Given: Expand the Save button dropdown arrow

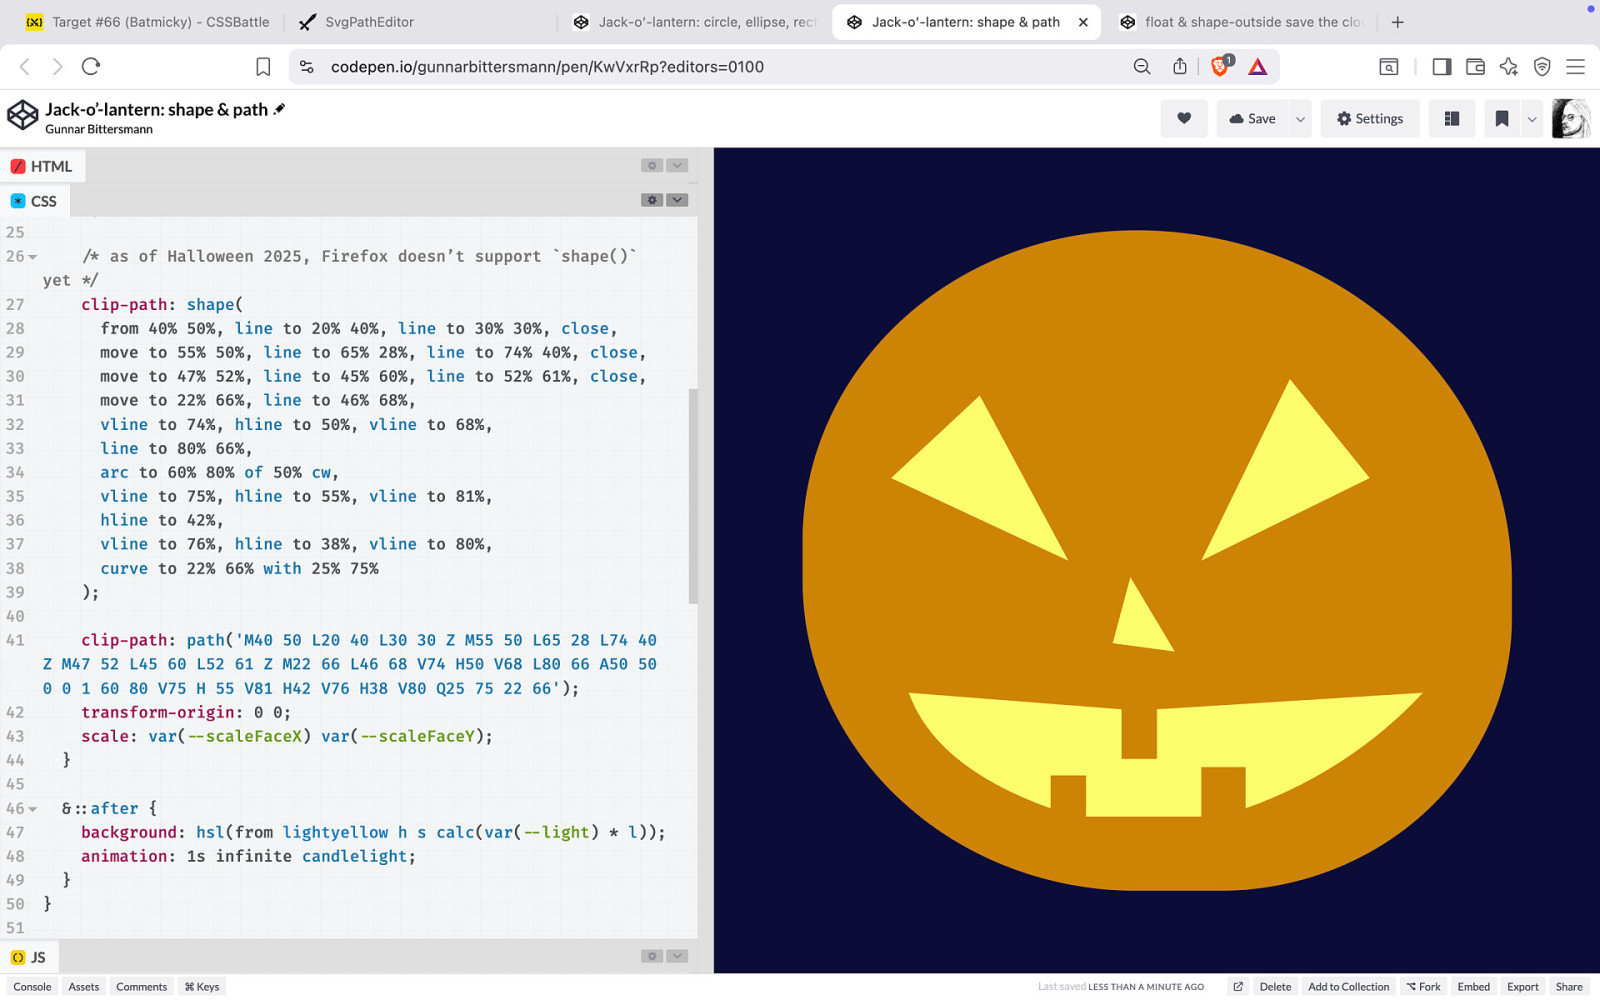Looking at the screenshot, I should pos(1300,119).
